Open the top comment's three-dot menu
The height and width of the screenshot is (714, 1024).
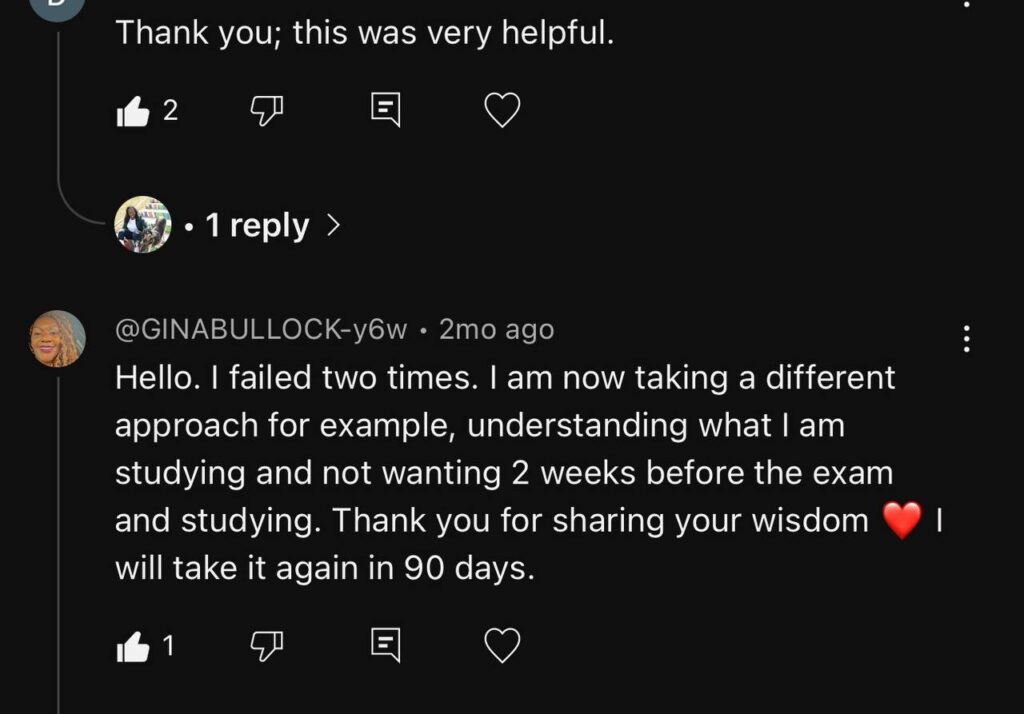[x=966, y=4]
